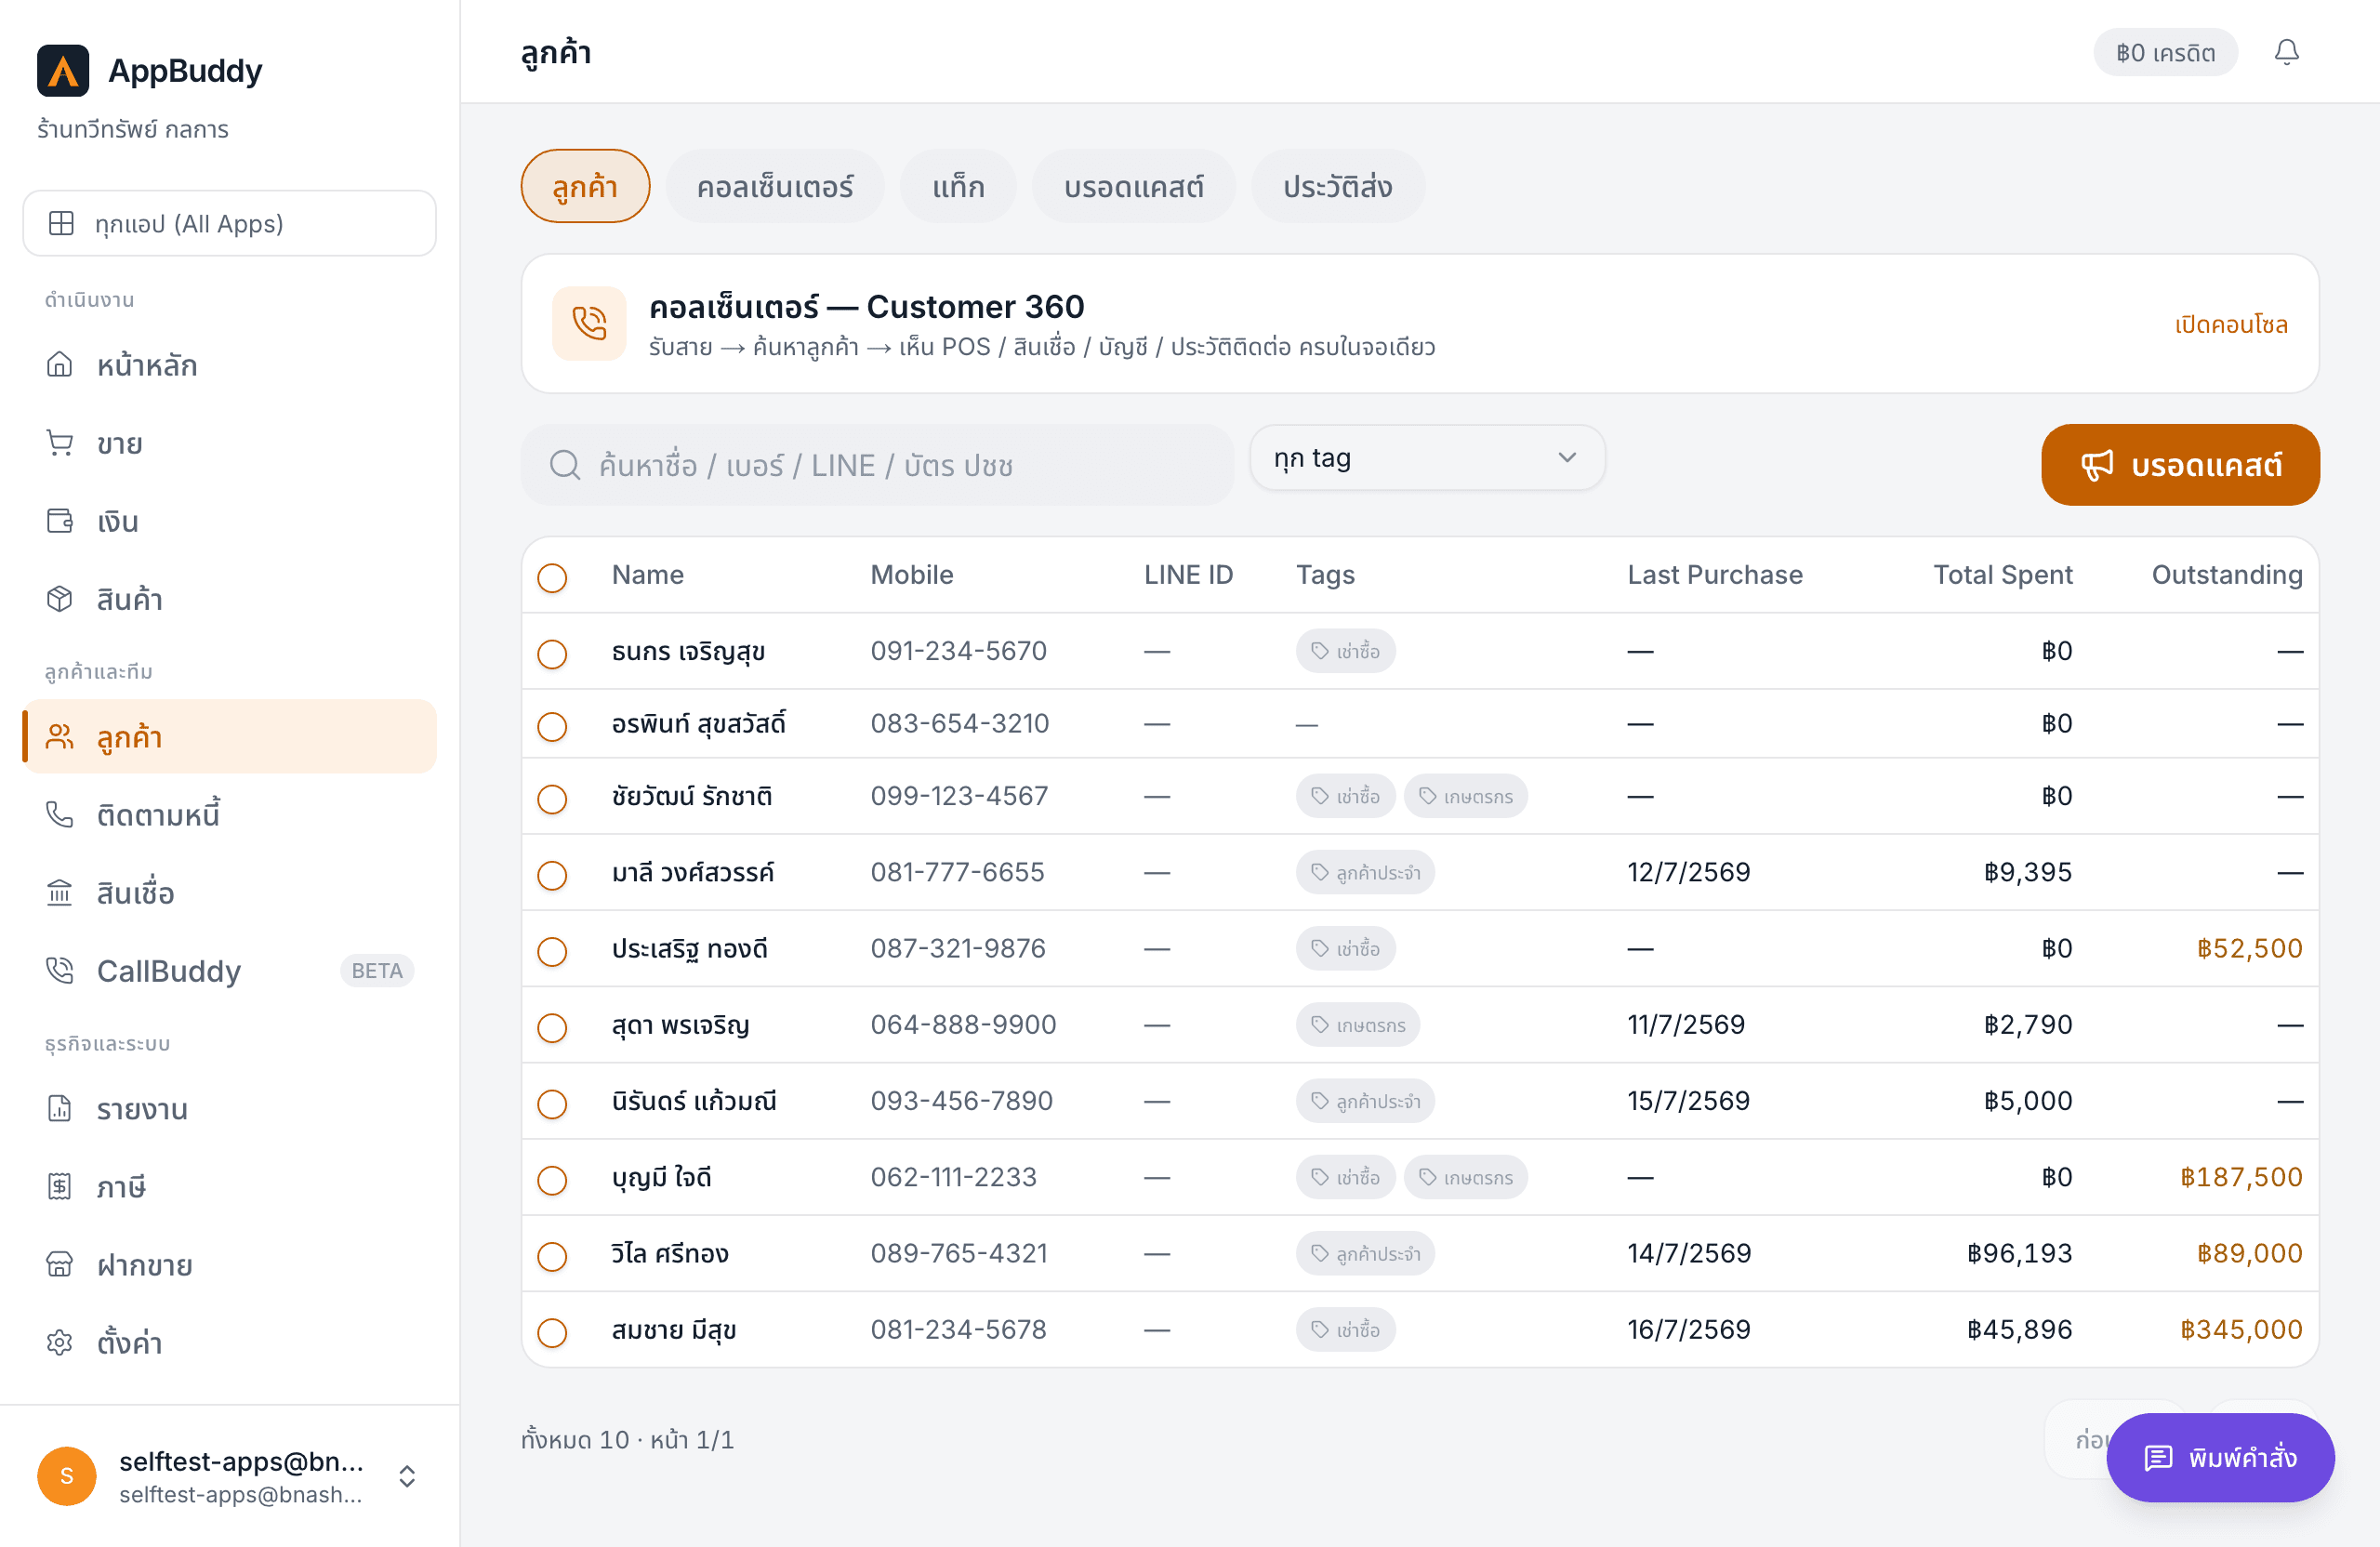Open the ทุกแอป (All Apps) selector
This screenshot has height=1547, width=2380.
tap(229, 223)
